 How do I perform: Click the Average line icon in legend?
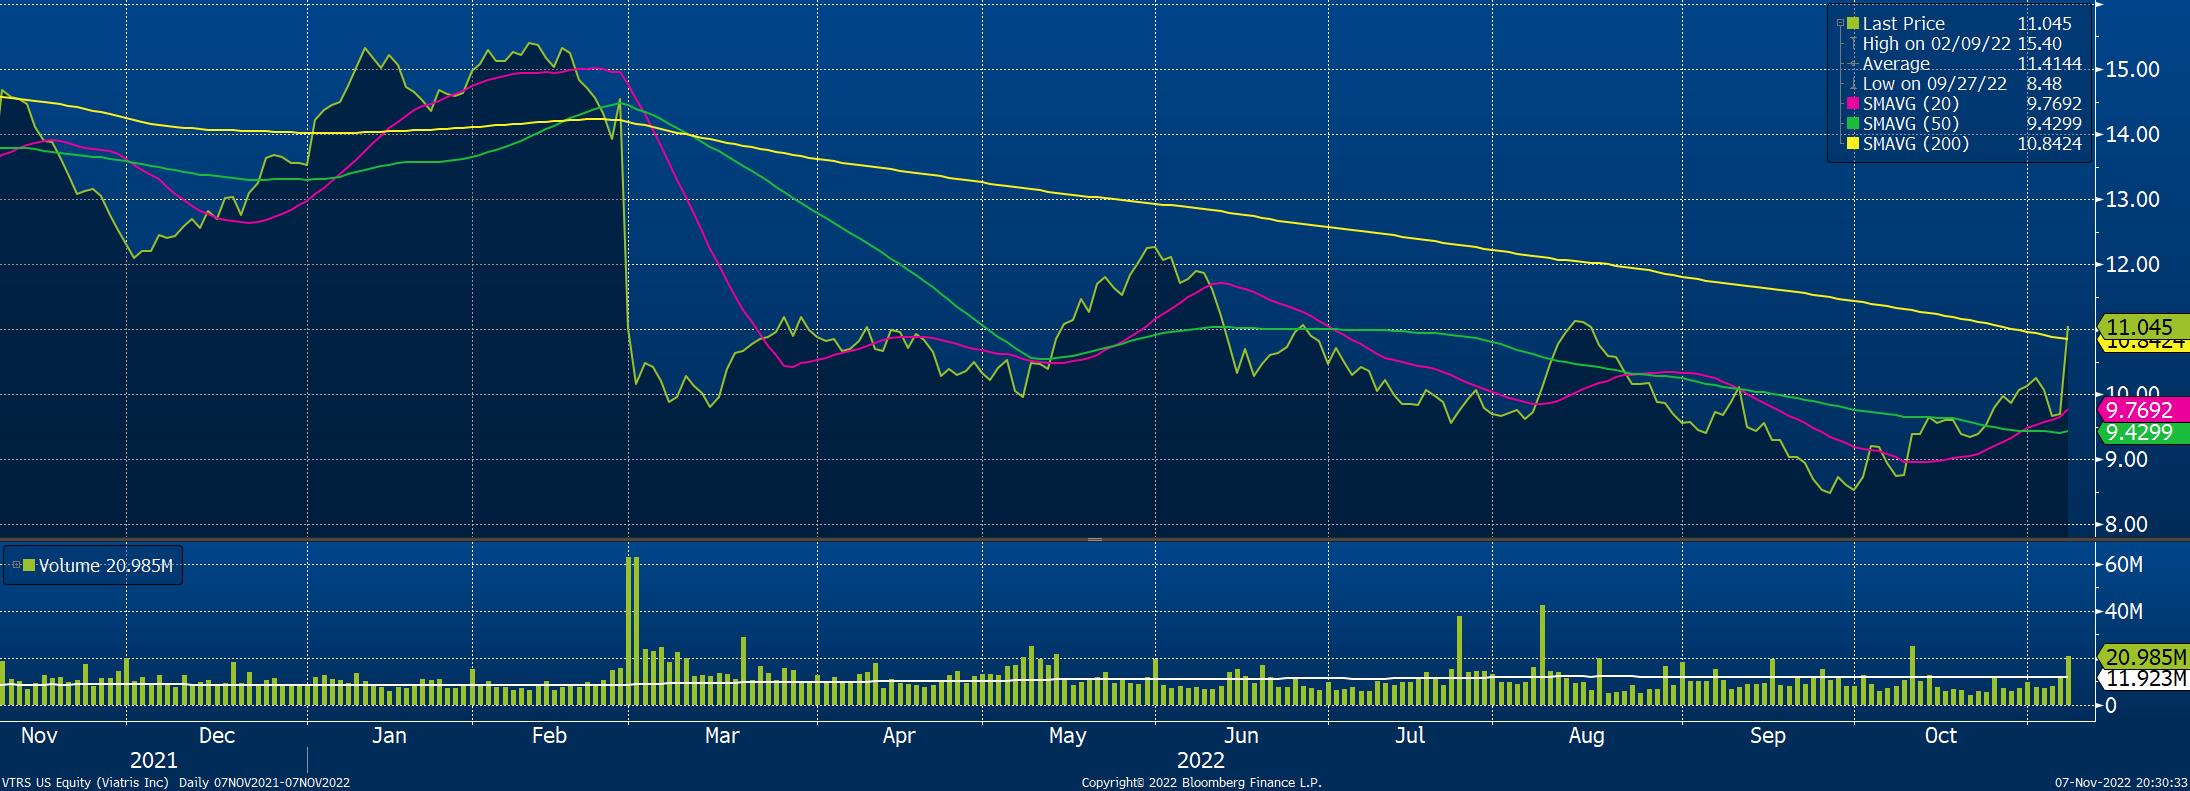(1853, 64)
